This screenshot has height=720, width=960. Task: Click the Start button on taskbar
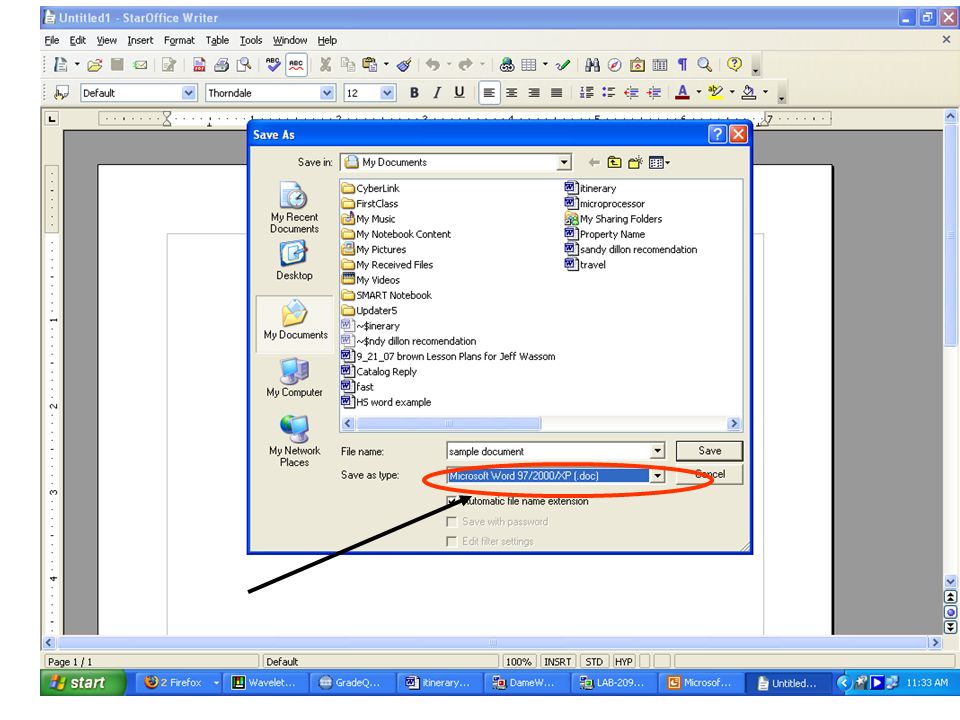tap(83, 683)
